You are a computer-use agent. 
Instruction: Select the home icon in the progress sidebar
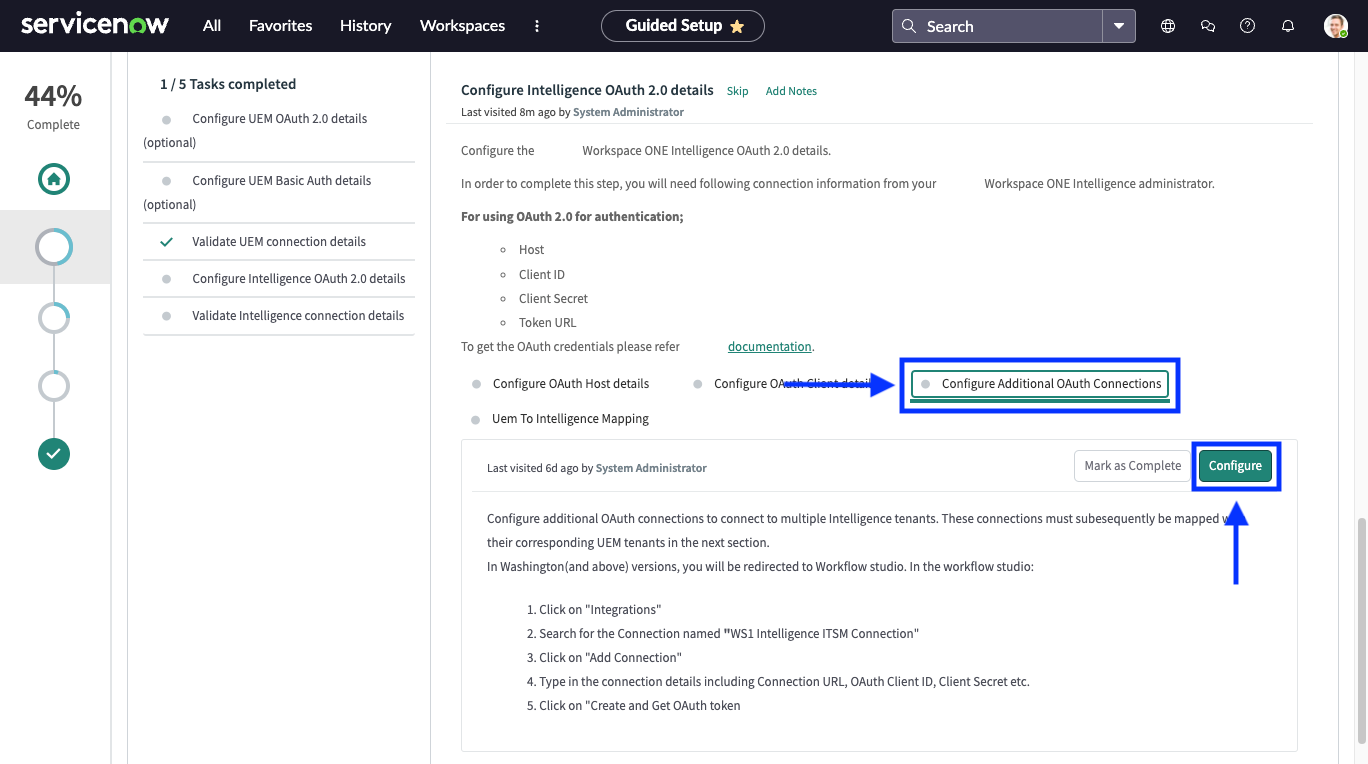point(53,179)
